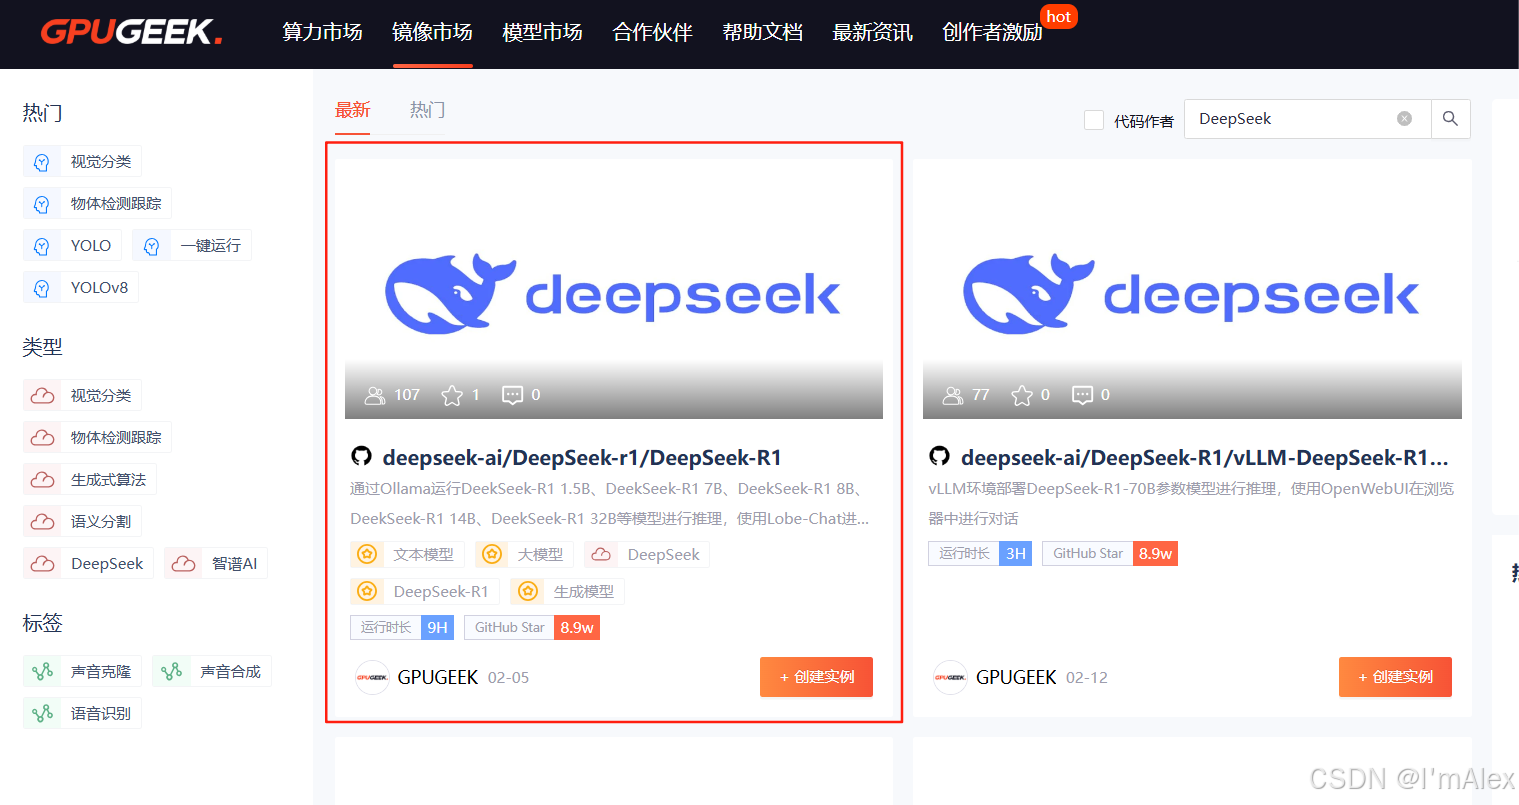Viewport: 1519px width, 805px height.
Task: Select the 物体检测跟踪 tag under 热门
Action: point(97,203)
